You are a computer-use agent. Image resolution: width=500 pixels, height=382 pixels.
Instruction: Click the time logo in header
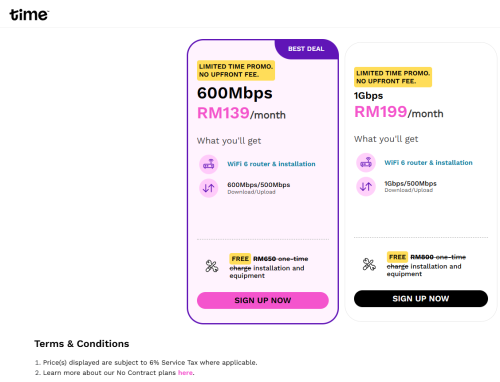(29, 15)
